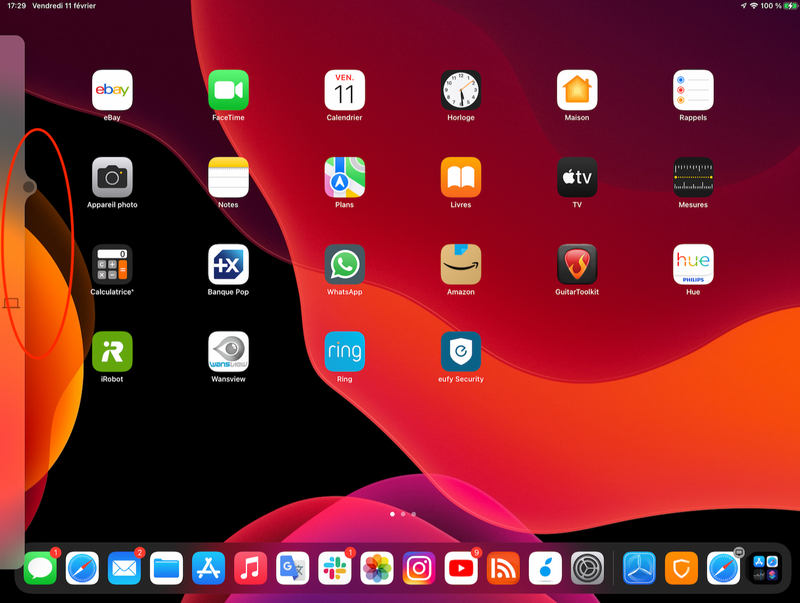This screenshot has width=800, height=603.
Task: Launch the iRobot app
Action: tap(112, 351)
